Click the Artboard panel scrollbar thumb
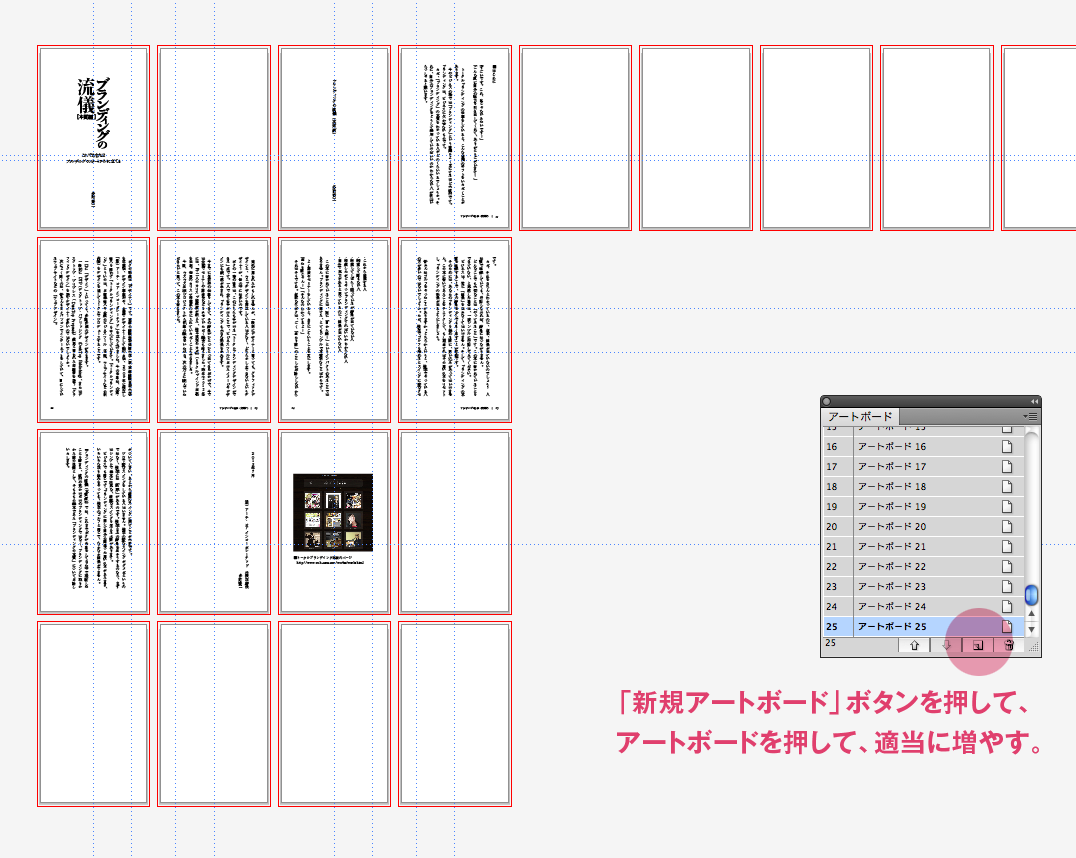Viewport: 1076px width, 858px height. pos(1031,594)
